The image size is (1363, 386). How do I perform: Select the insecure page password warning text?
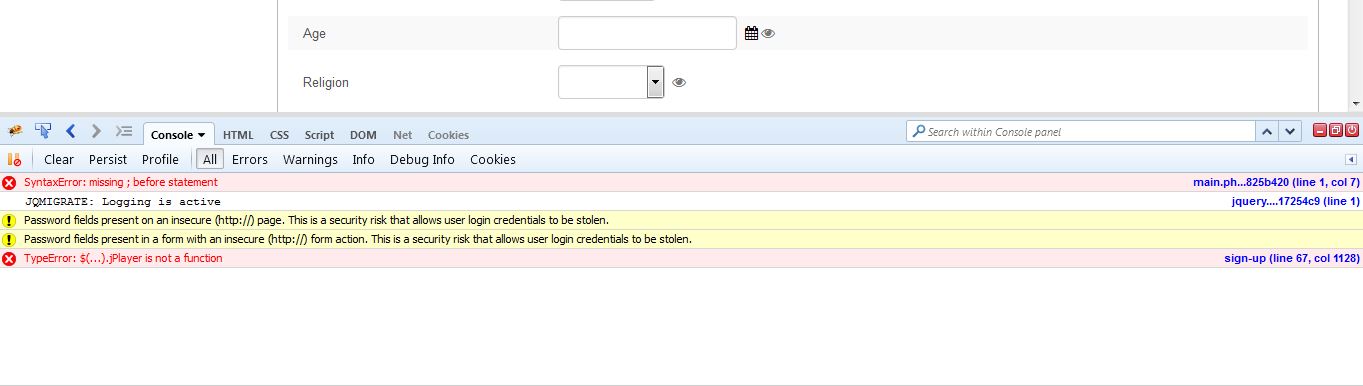316,220
